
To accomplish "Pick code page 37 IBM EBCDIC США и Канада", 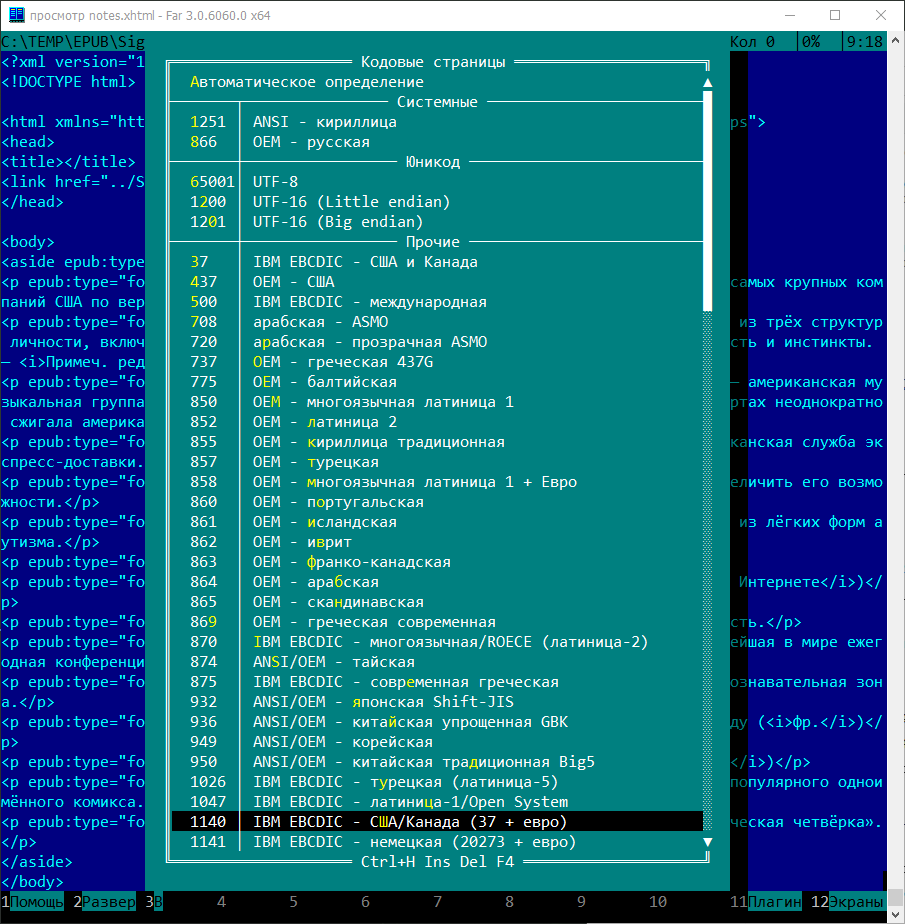I will click(437, 262).
